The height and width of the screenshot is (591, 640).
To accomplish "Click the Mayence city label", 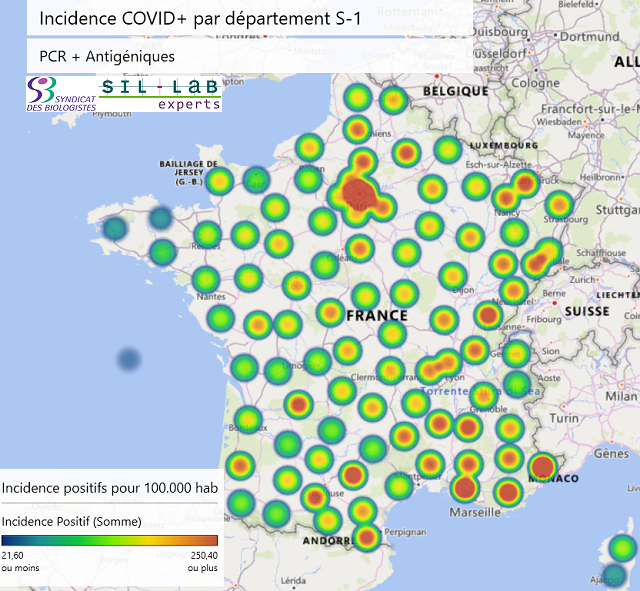I will (586, 135).
